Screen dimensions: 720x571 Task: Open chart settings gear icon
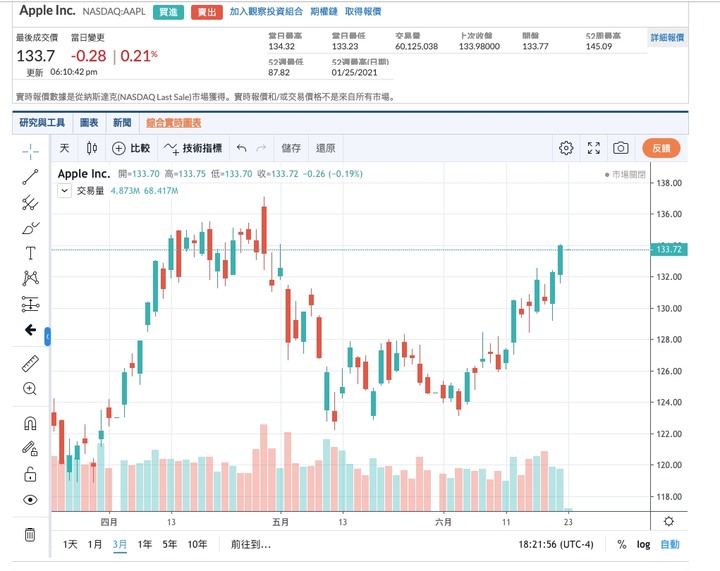[566, 148]
